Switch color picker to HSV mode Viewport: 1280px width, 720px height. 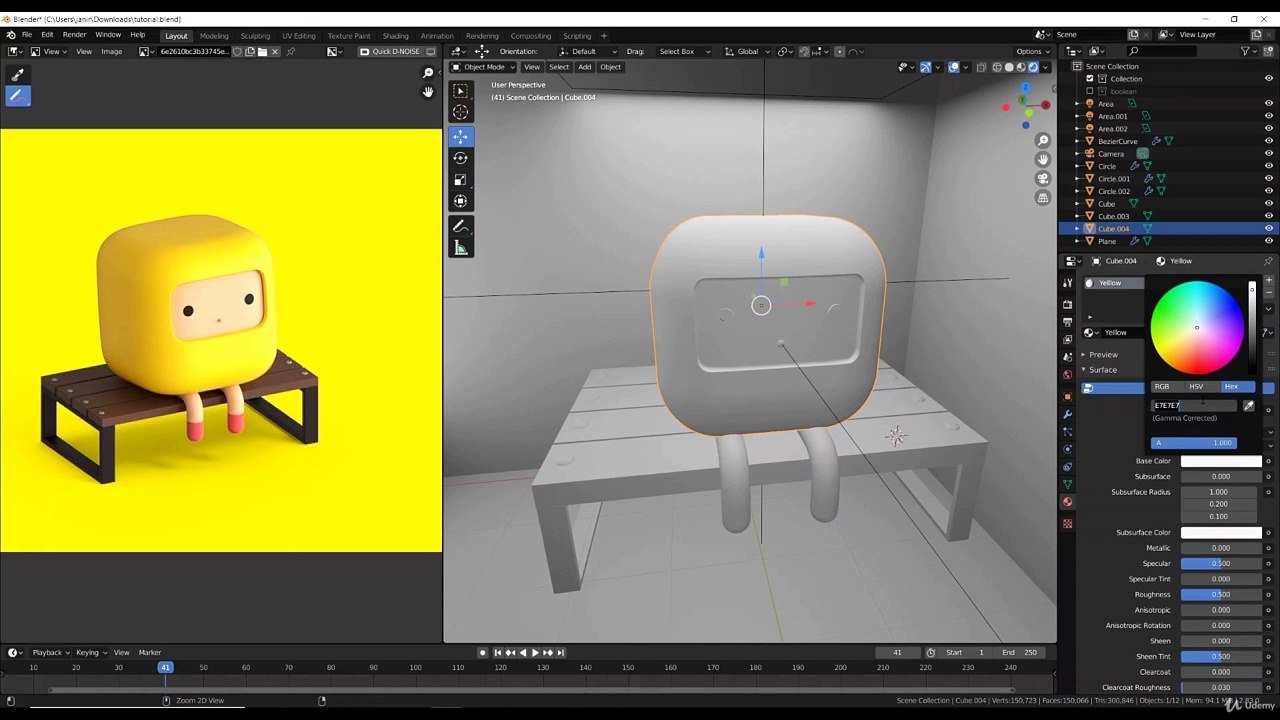tap(1196, 387)
